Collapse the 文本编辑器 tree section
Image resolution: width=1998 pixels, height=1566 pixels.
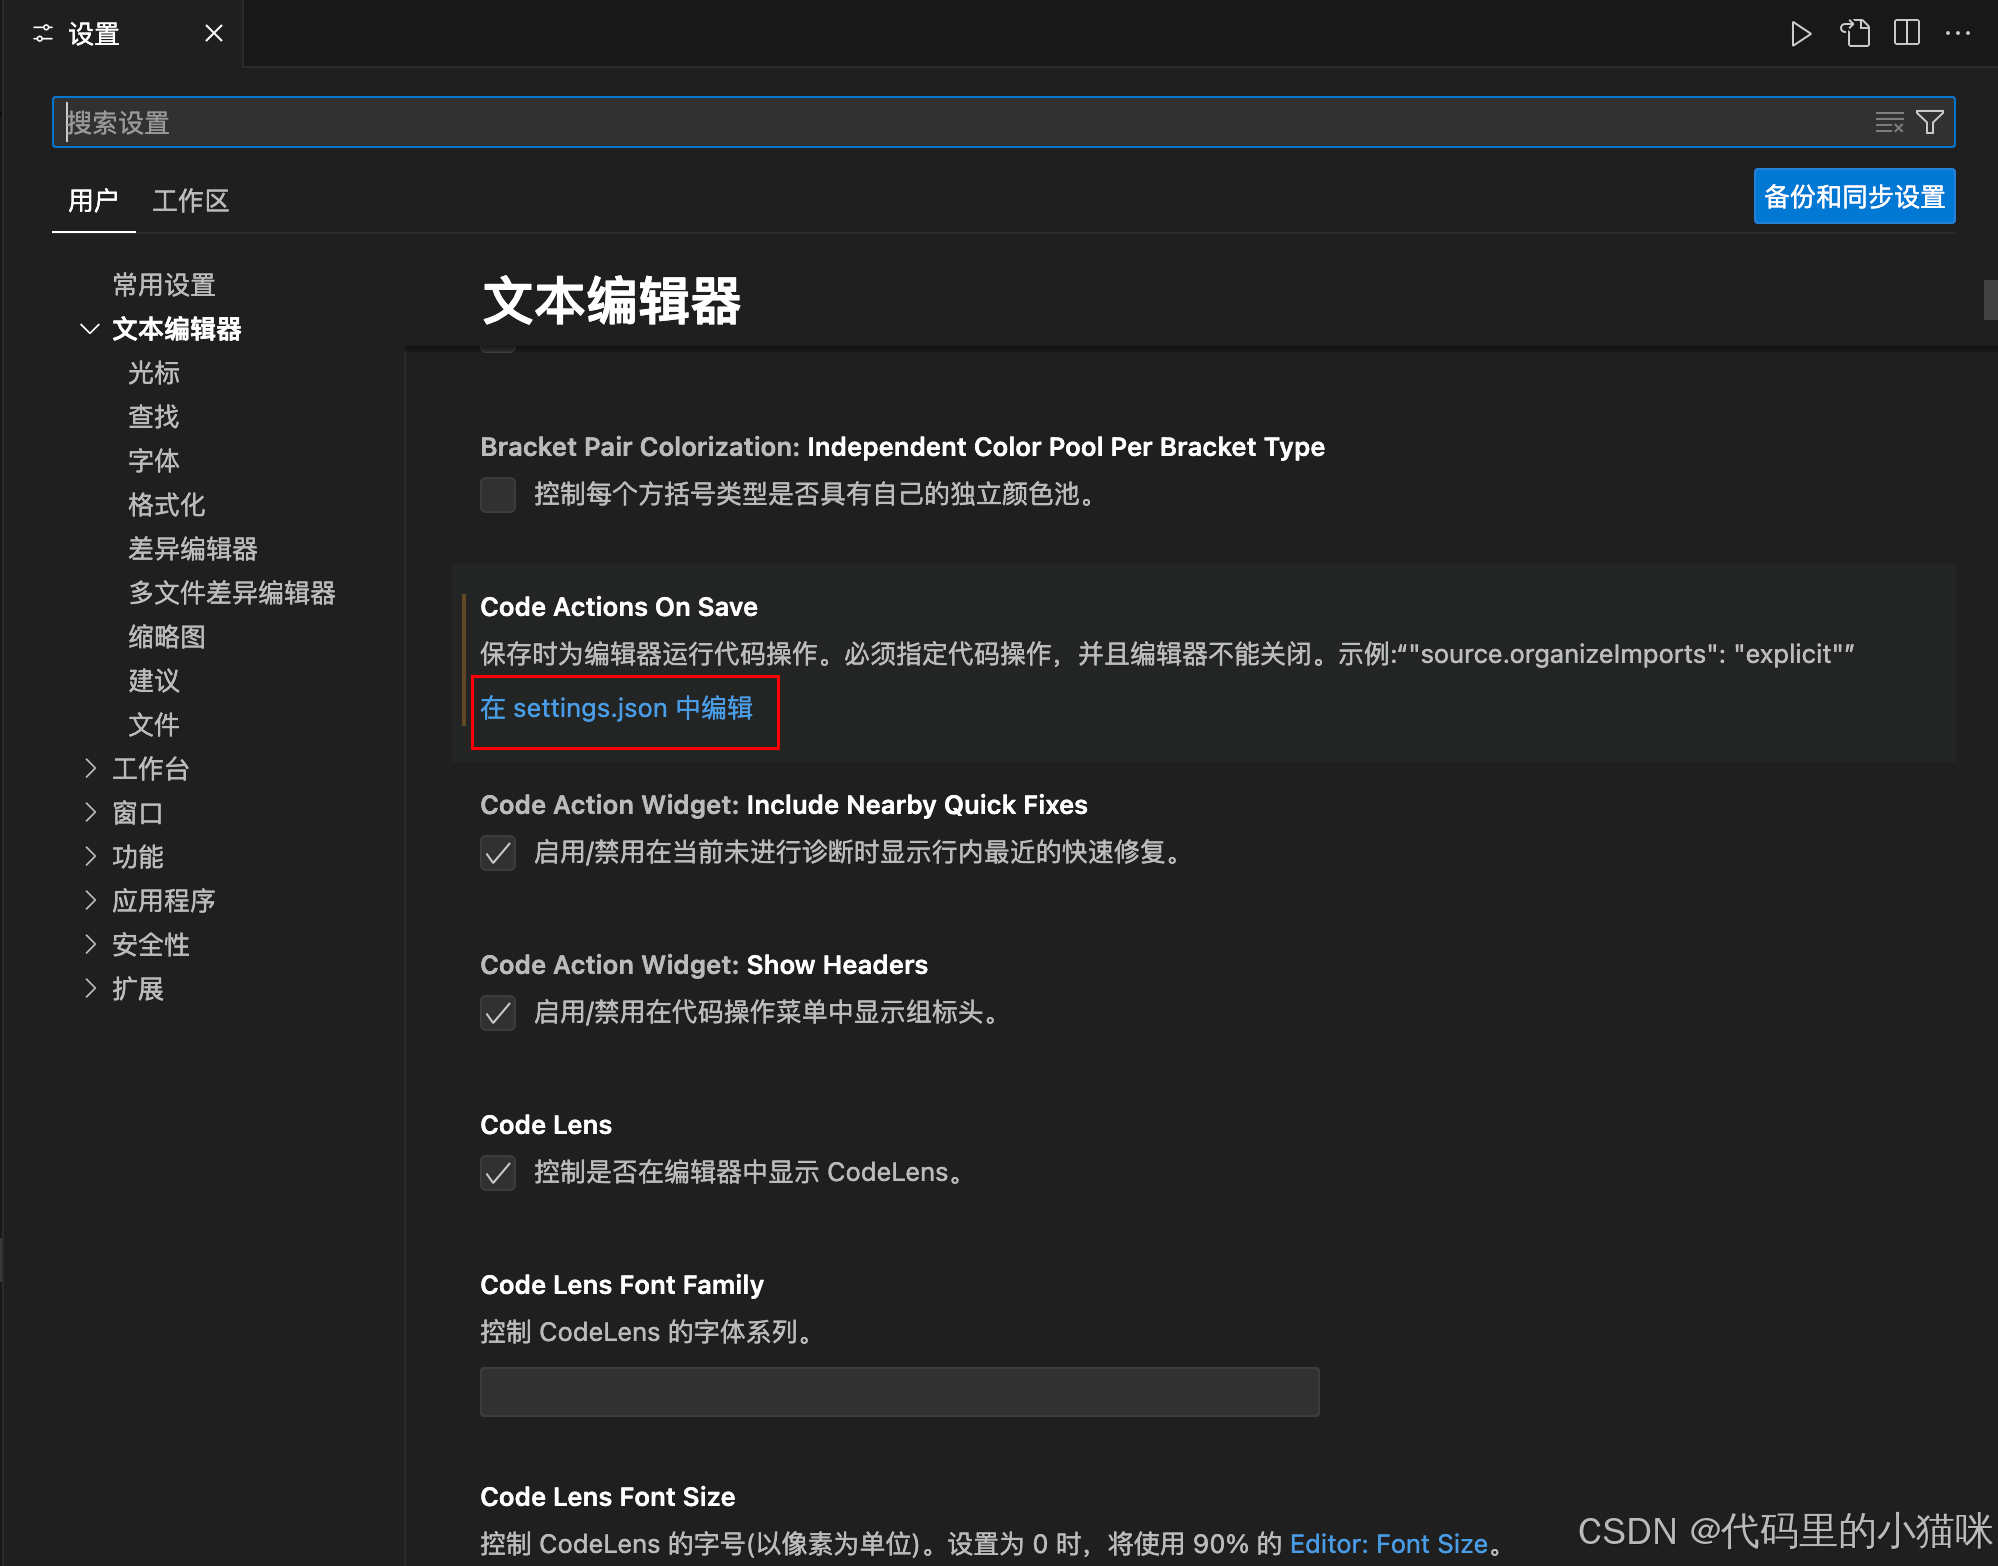point(90,329)
